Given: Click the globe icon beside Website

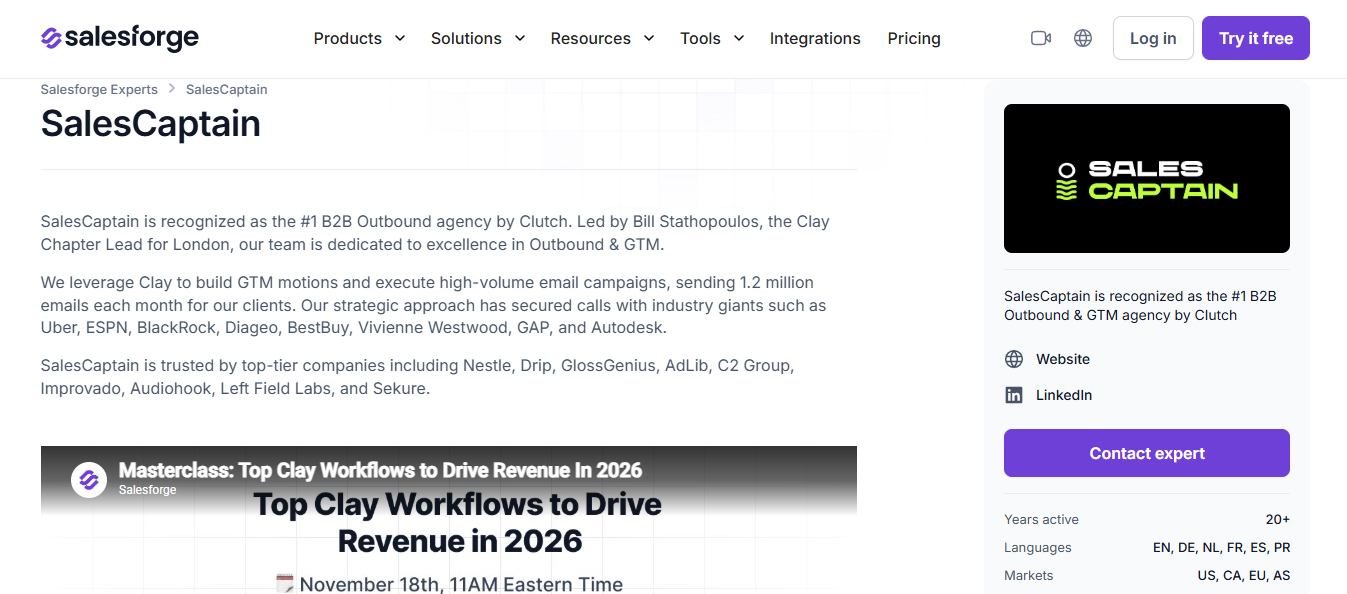Looking at the screenshot, I should click(1014, 359).
